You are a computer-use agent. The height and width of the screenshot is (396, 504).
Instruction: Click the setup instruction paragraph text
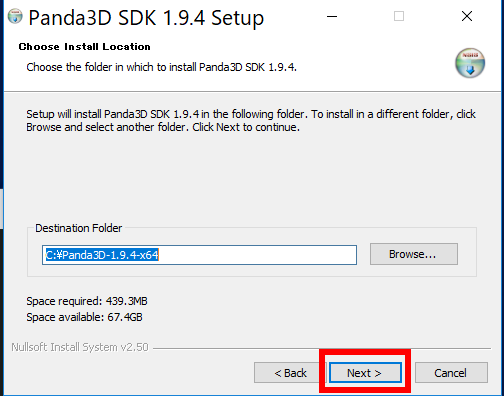tap(251, 121)
